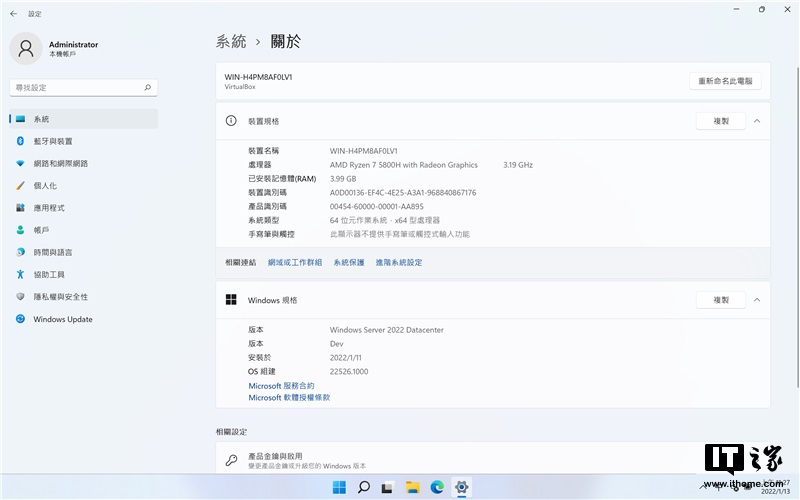This screenshot has height=500, width=800.
Task: Click the 重新命名此電腦 button
Action: (724, 81)
